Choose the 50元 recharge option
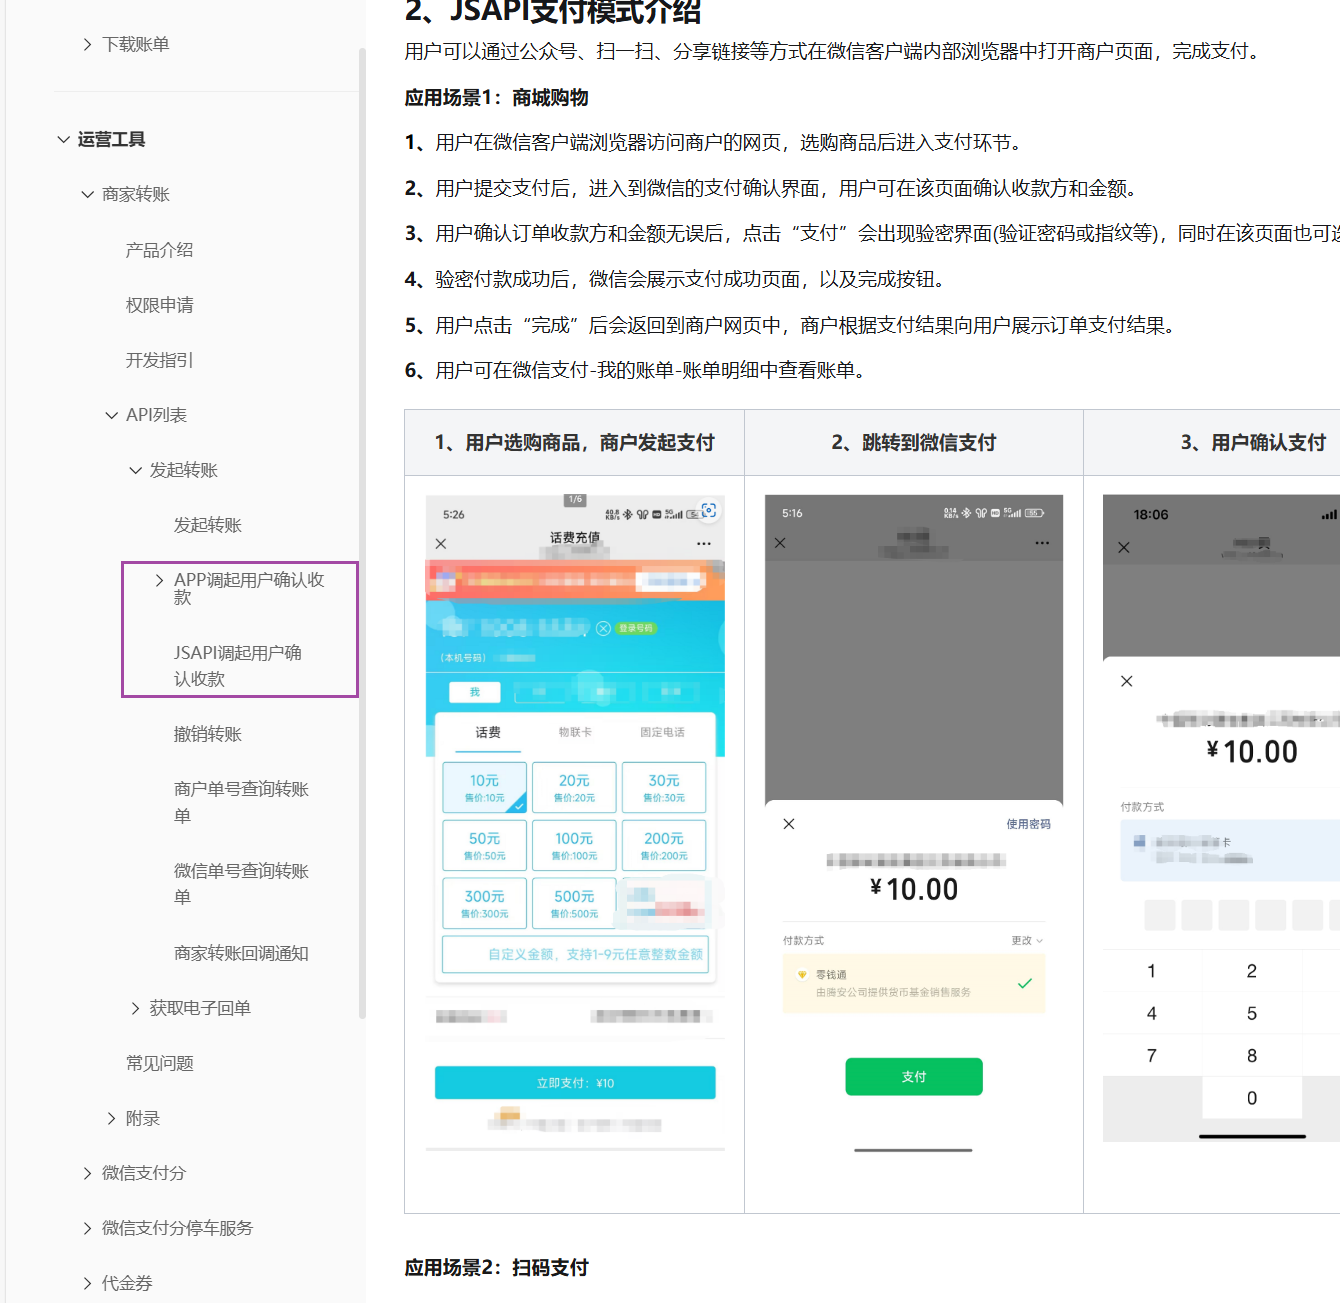This screenshot has height=1303, width=1340. pos(485,846)
